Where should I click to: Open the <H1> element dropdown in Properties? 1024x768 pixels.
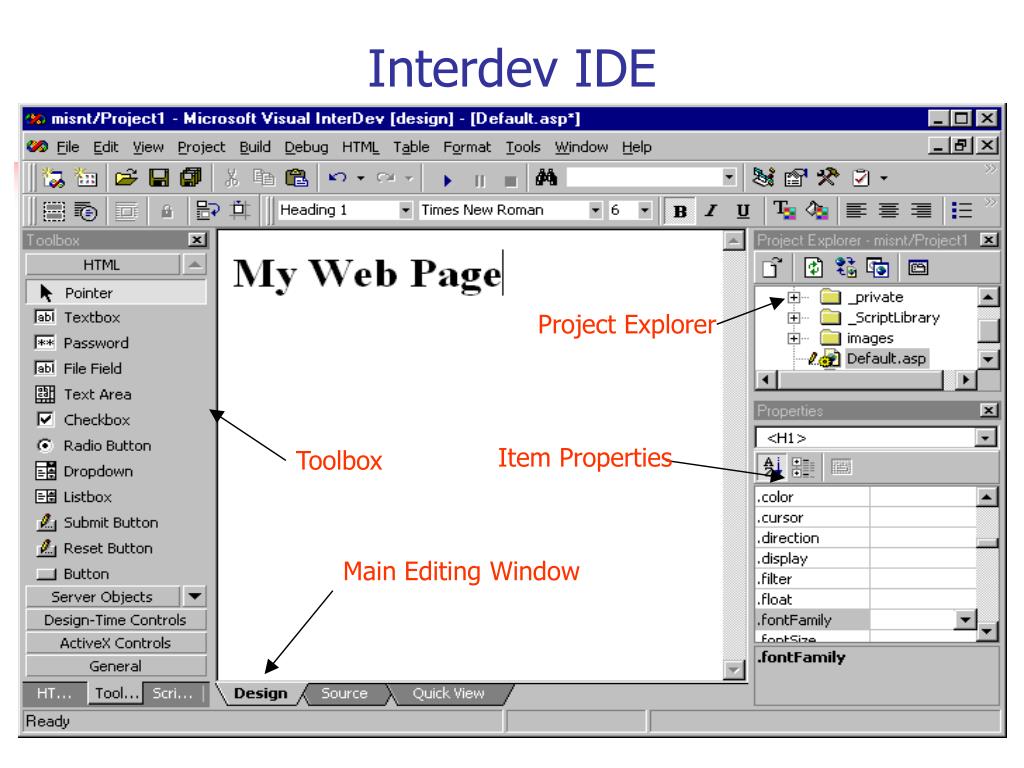point(985,438)
